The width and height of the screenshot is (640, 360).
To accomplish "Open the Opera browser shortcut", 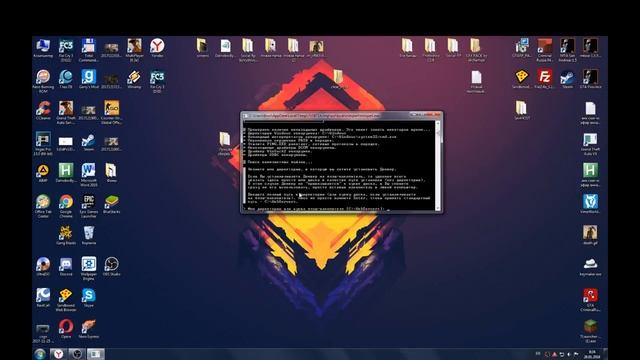I will [66, 329].
